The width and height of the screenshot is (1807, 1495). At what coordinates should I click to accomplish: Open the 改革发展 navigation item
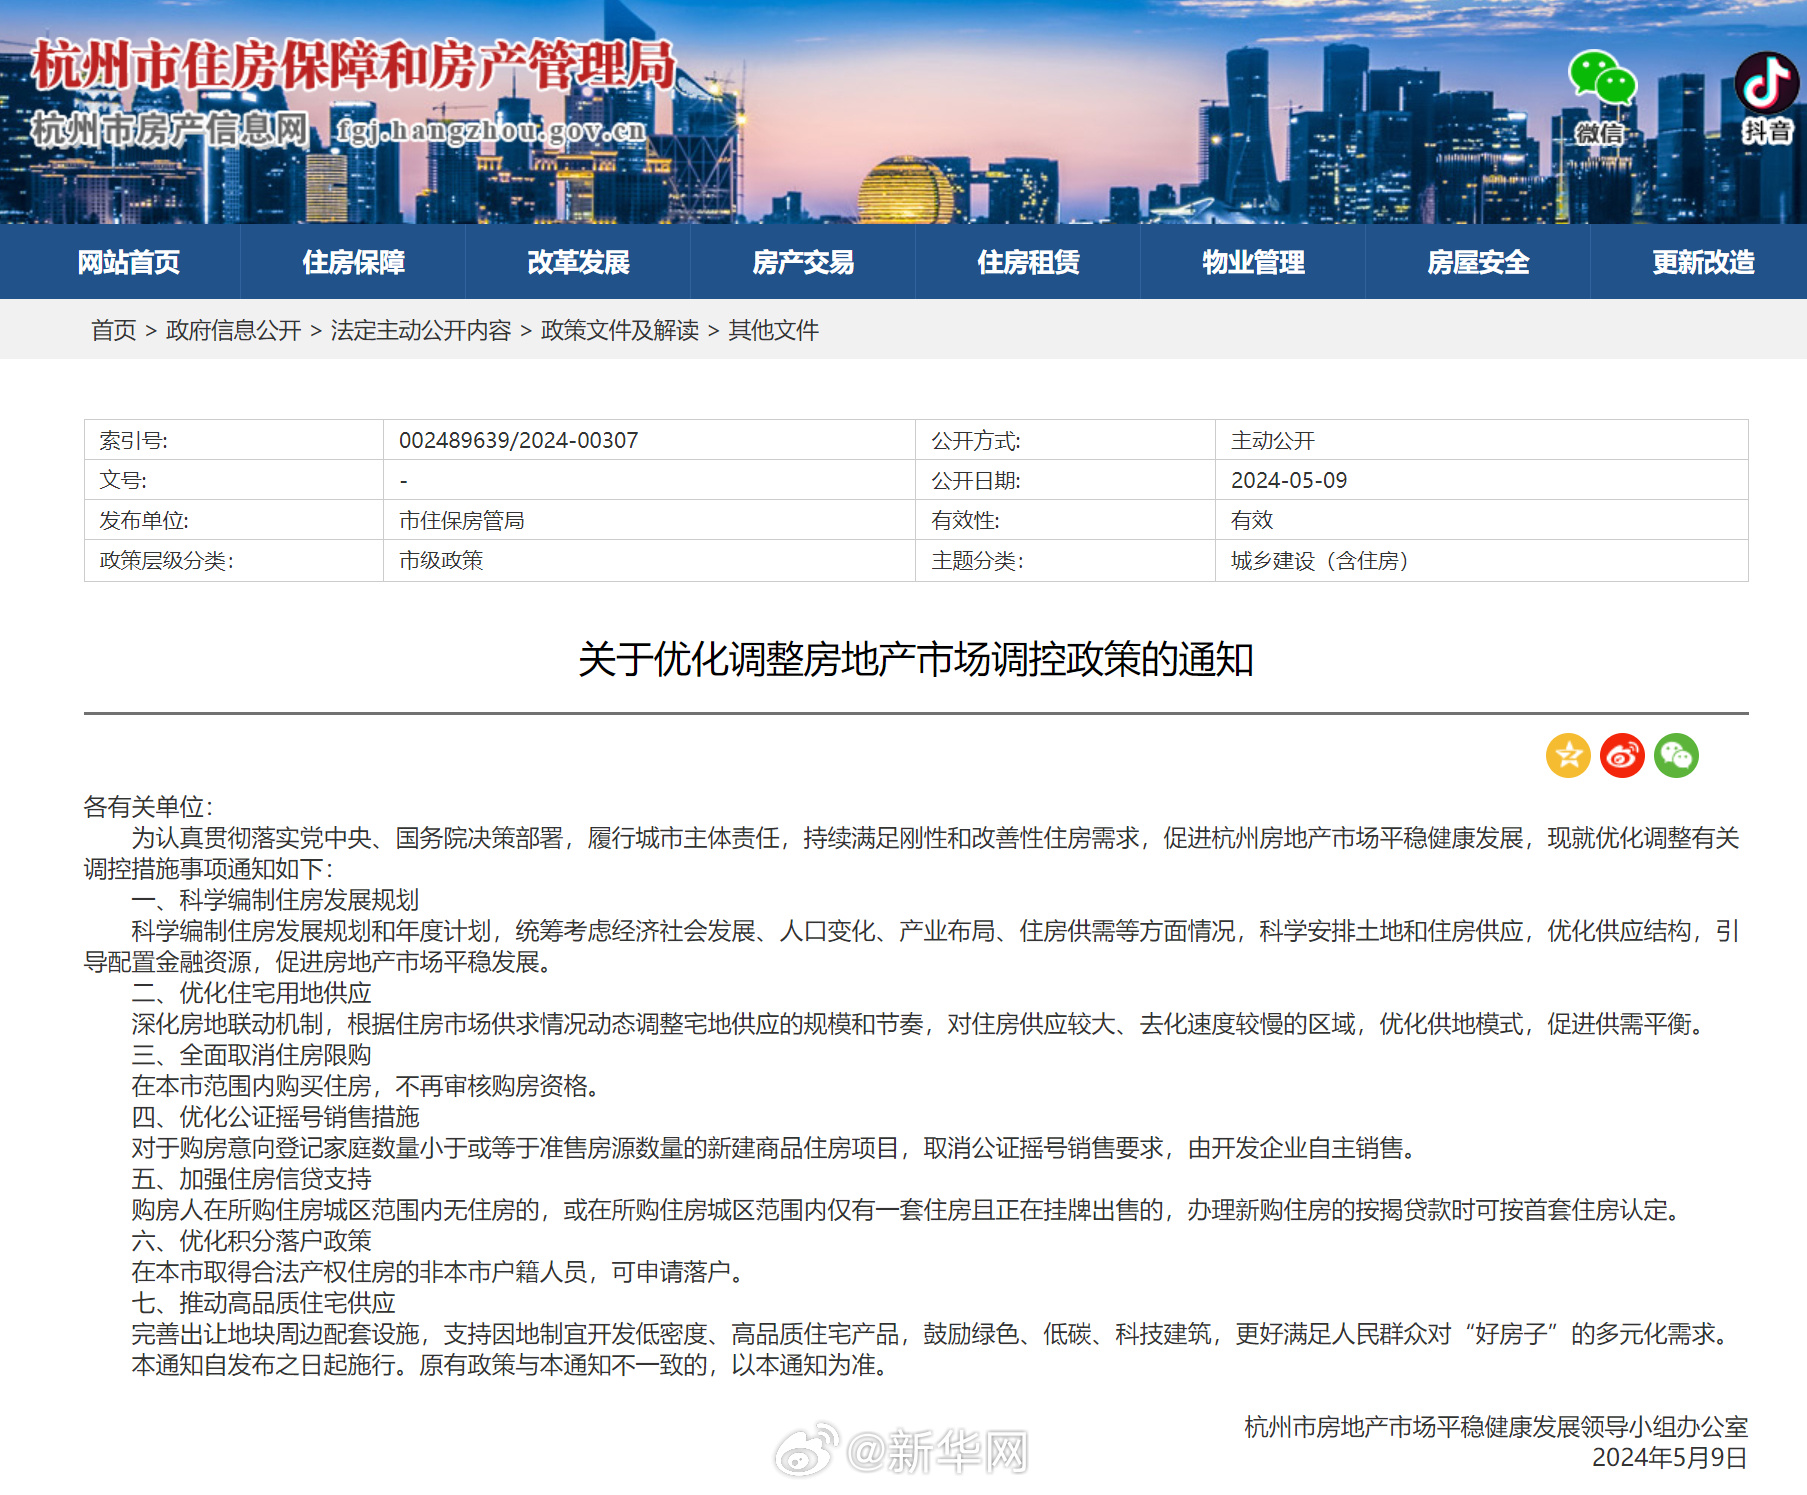(578, 262)
